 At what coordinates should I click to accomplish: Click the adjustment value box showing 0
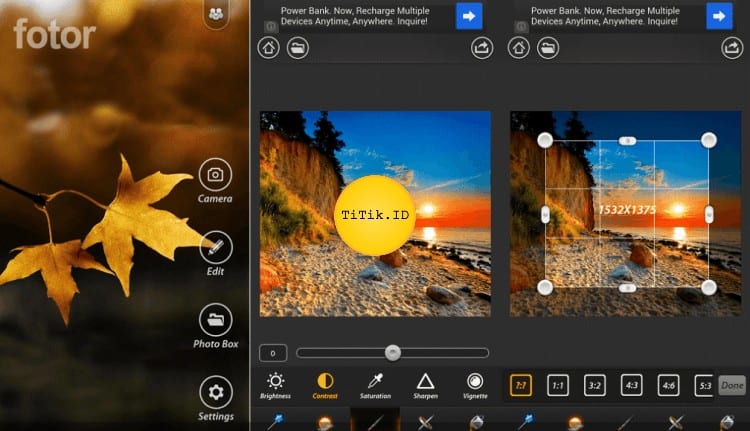point(273,352)
